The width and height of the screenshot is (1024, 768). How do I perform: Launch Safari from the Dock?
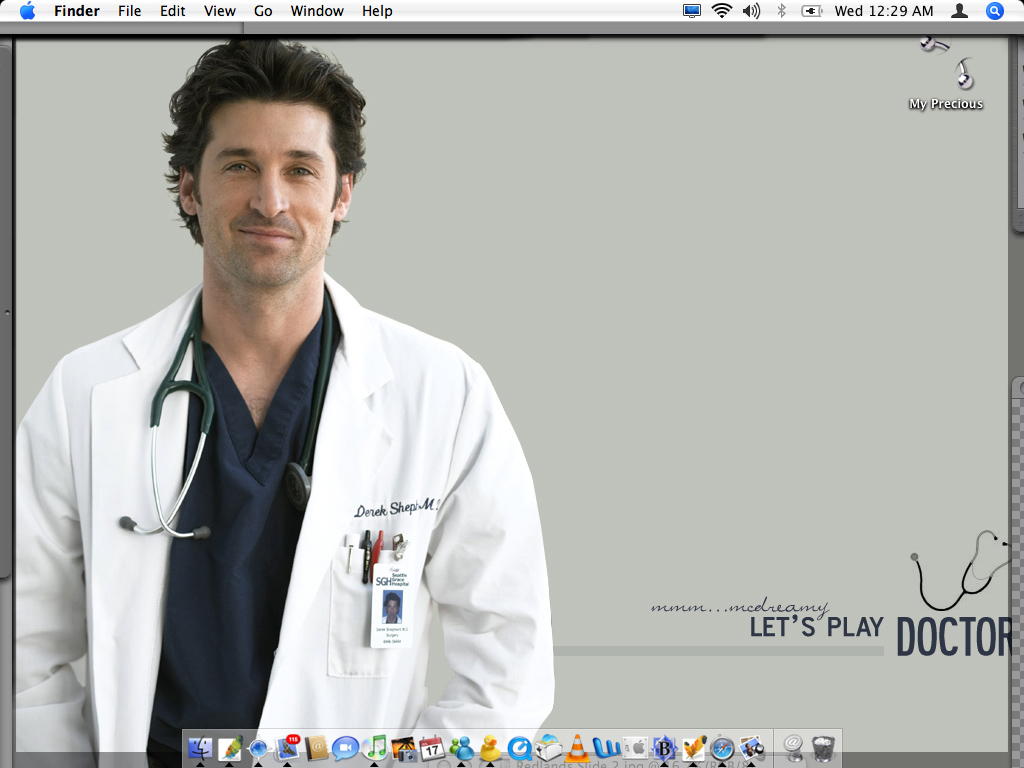click(722, 748)
